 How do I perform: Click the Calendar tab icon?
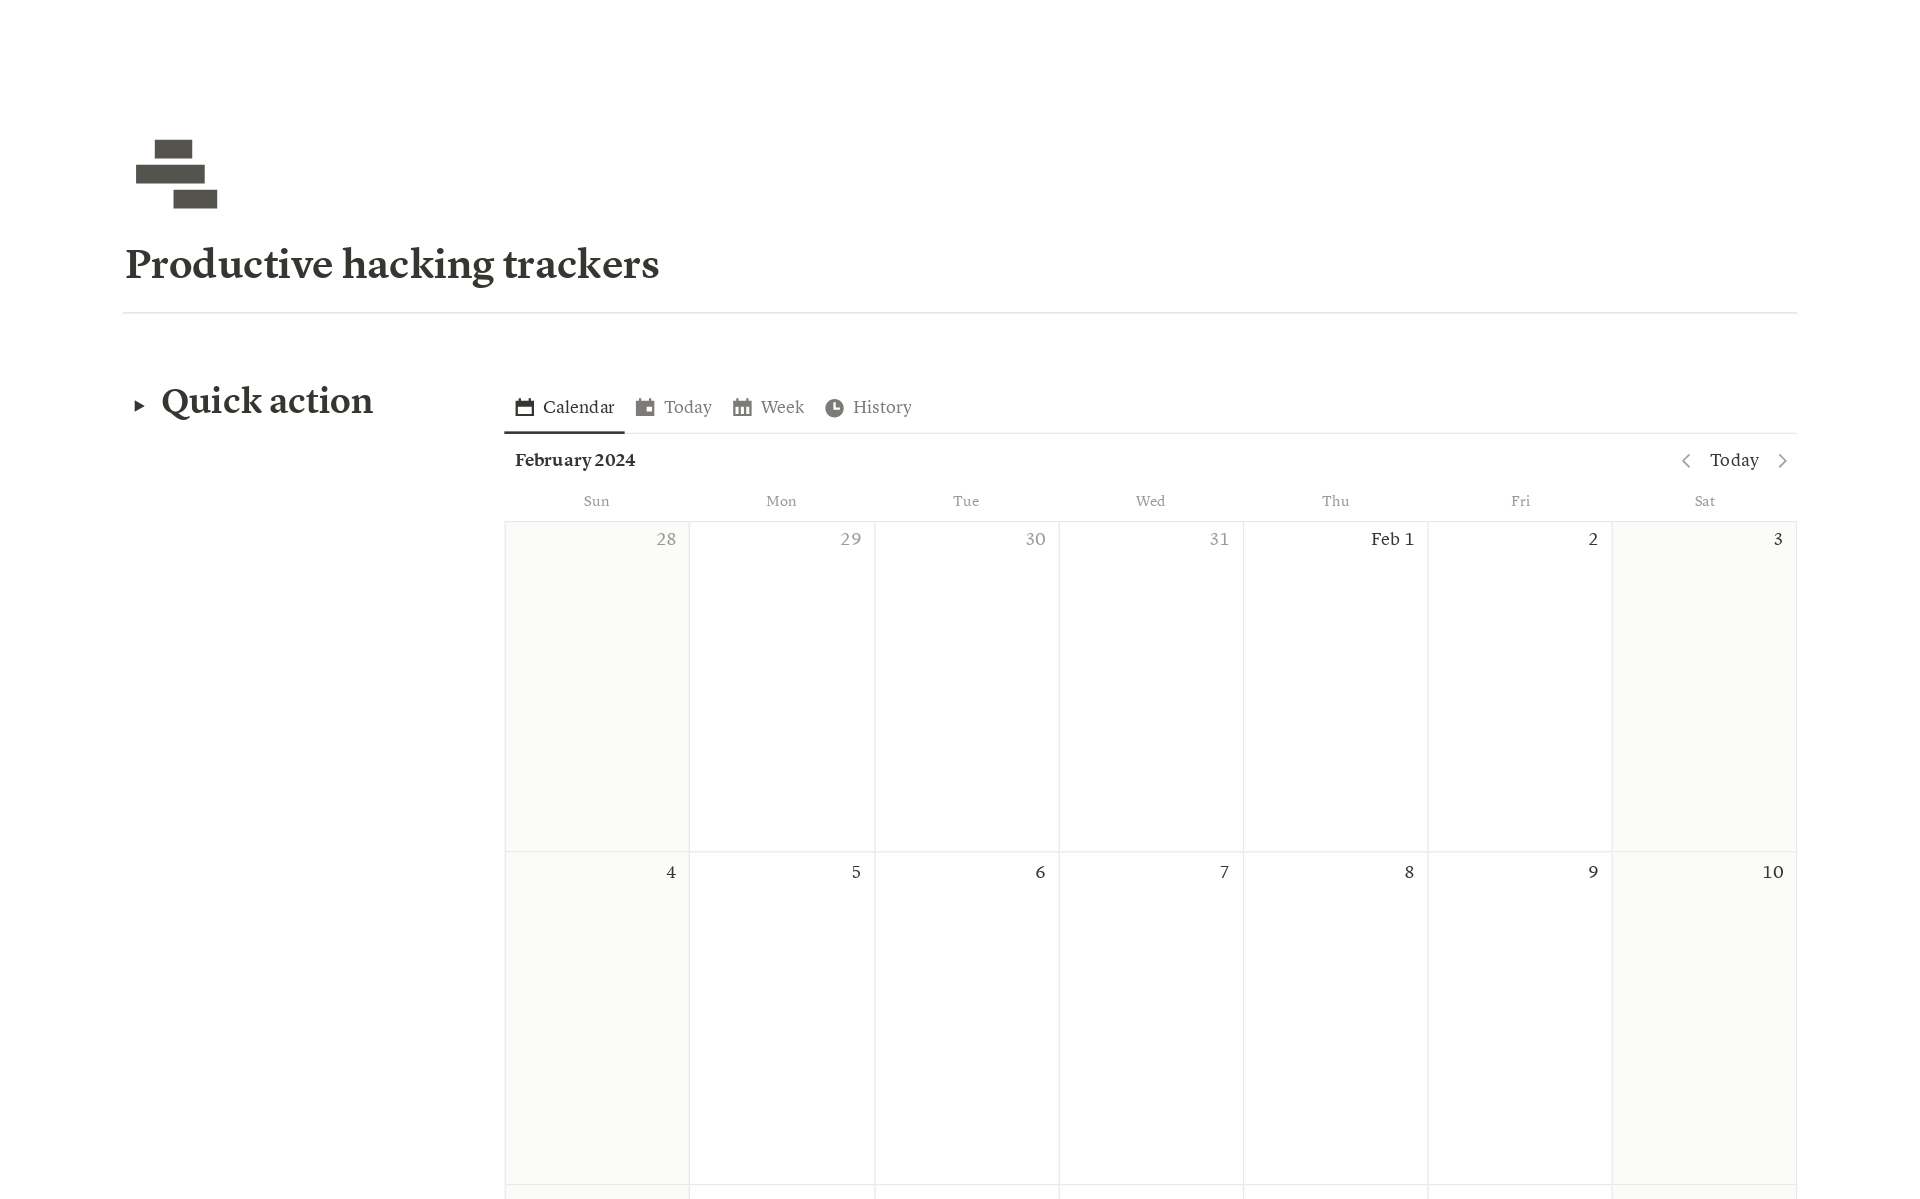[524, 407]
